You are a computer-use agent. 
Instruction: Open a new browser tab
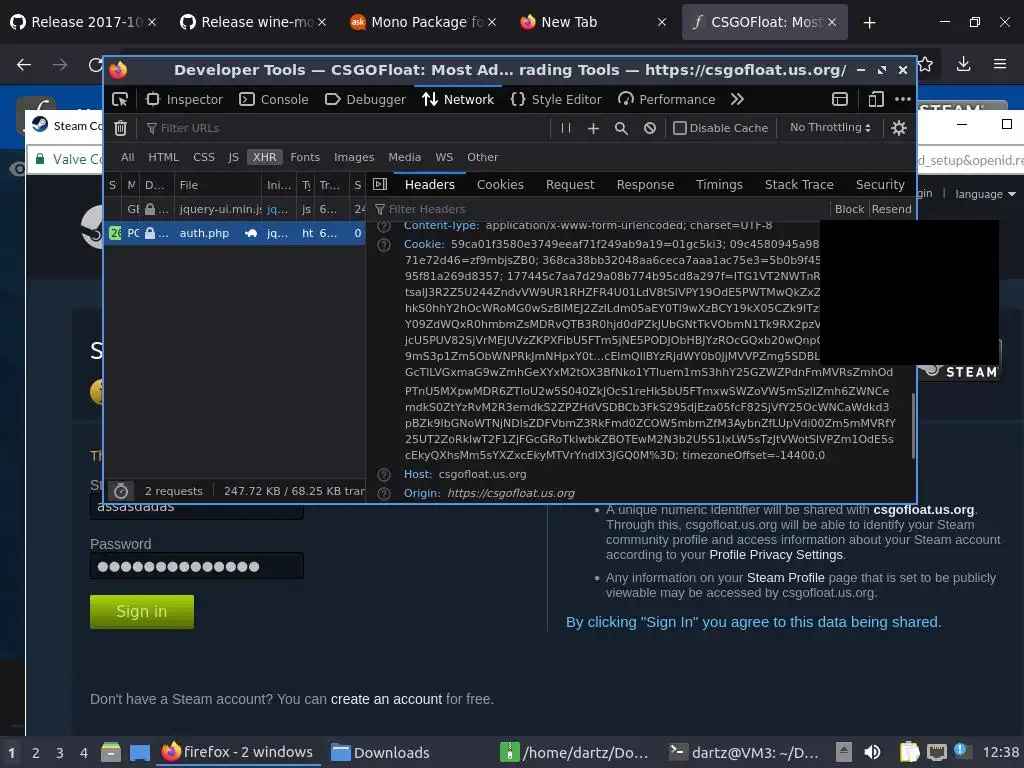(869, 23)
